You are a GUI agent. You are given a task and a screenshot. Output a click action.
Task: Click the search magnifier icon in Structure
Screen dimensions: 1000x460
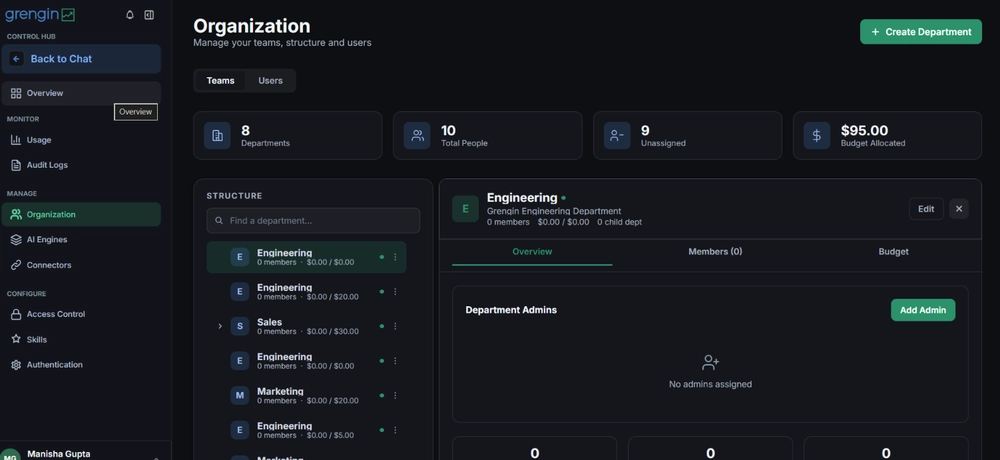pyautogui.click(x=219, y=221)
